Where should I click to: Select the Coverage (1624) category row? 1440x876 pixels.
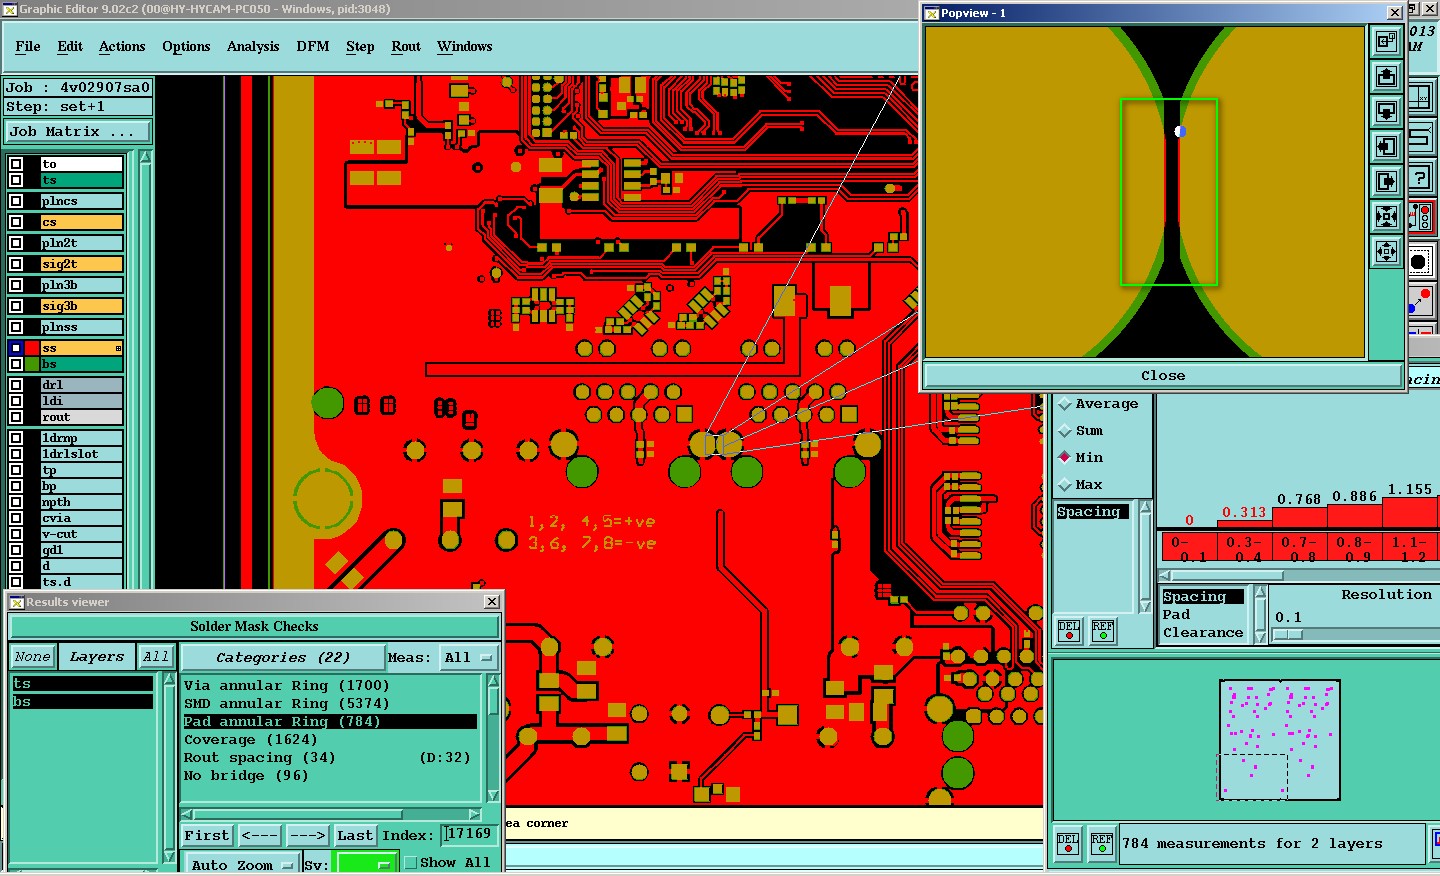click(x=330, y=739)
